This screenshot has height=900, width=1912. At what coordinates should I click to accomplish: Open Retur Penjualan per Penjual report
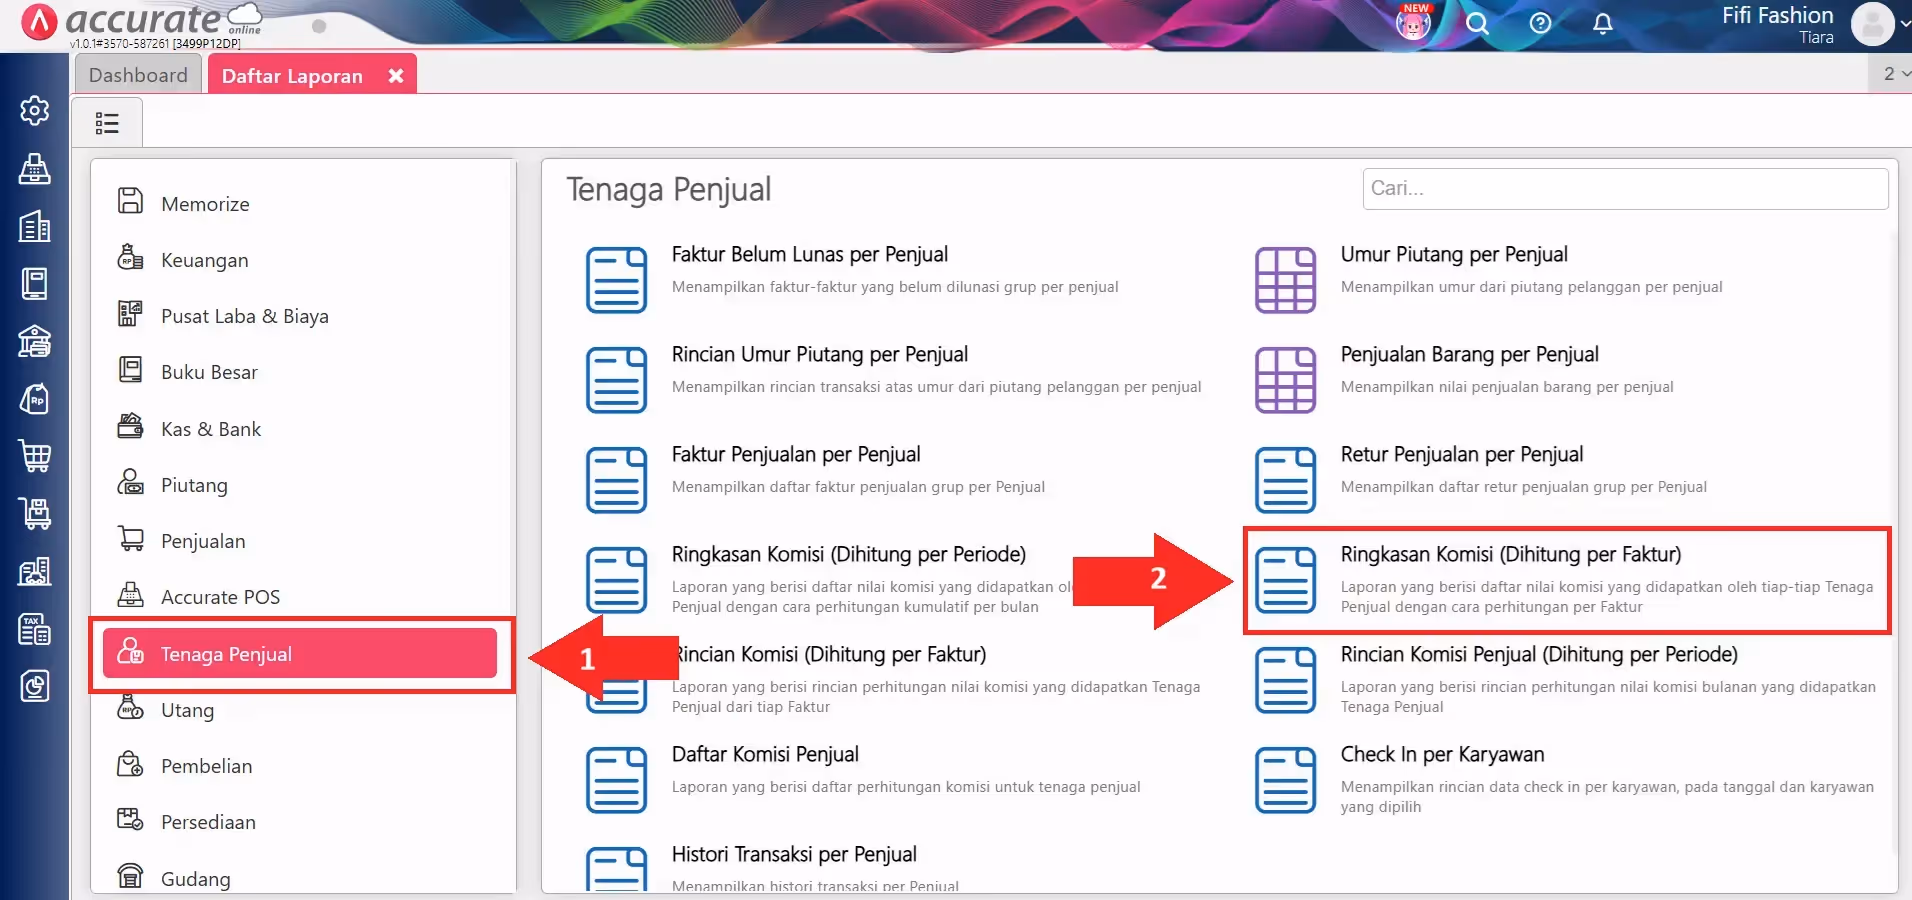1462,454
